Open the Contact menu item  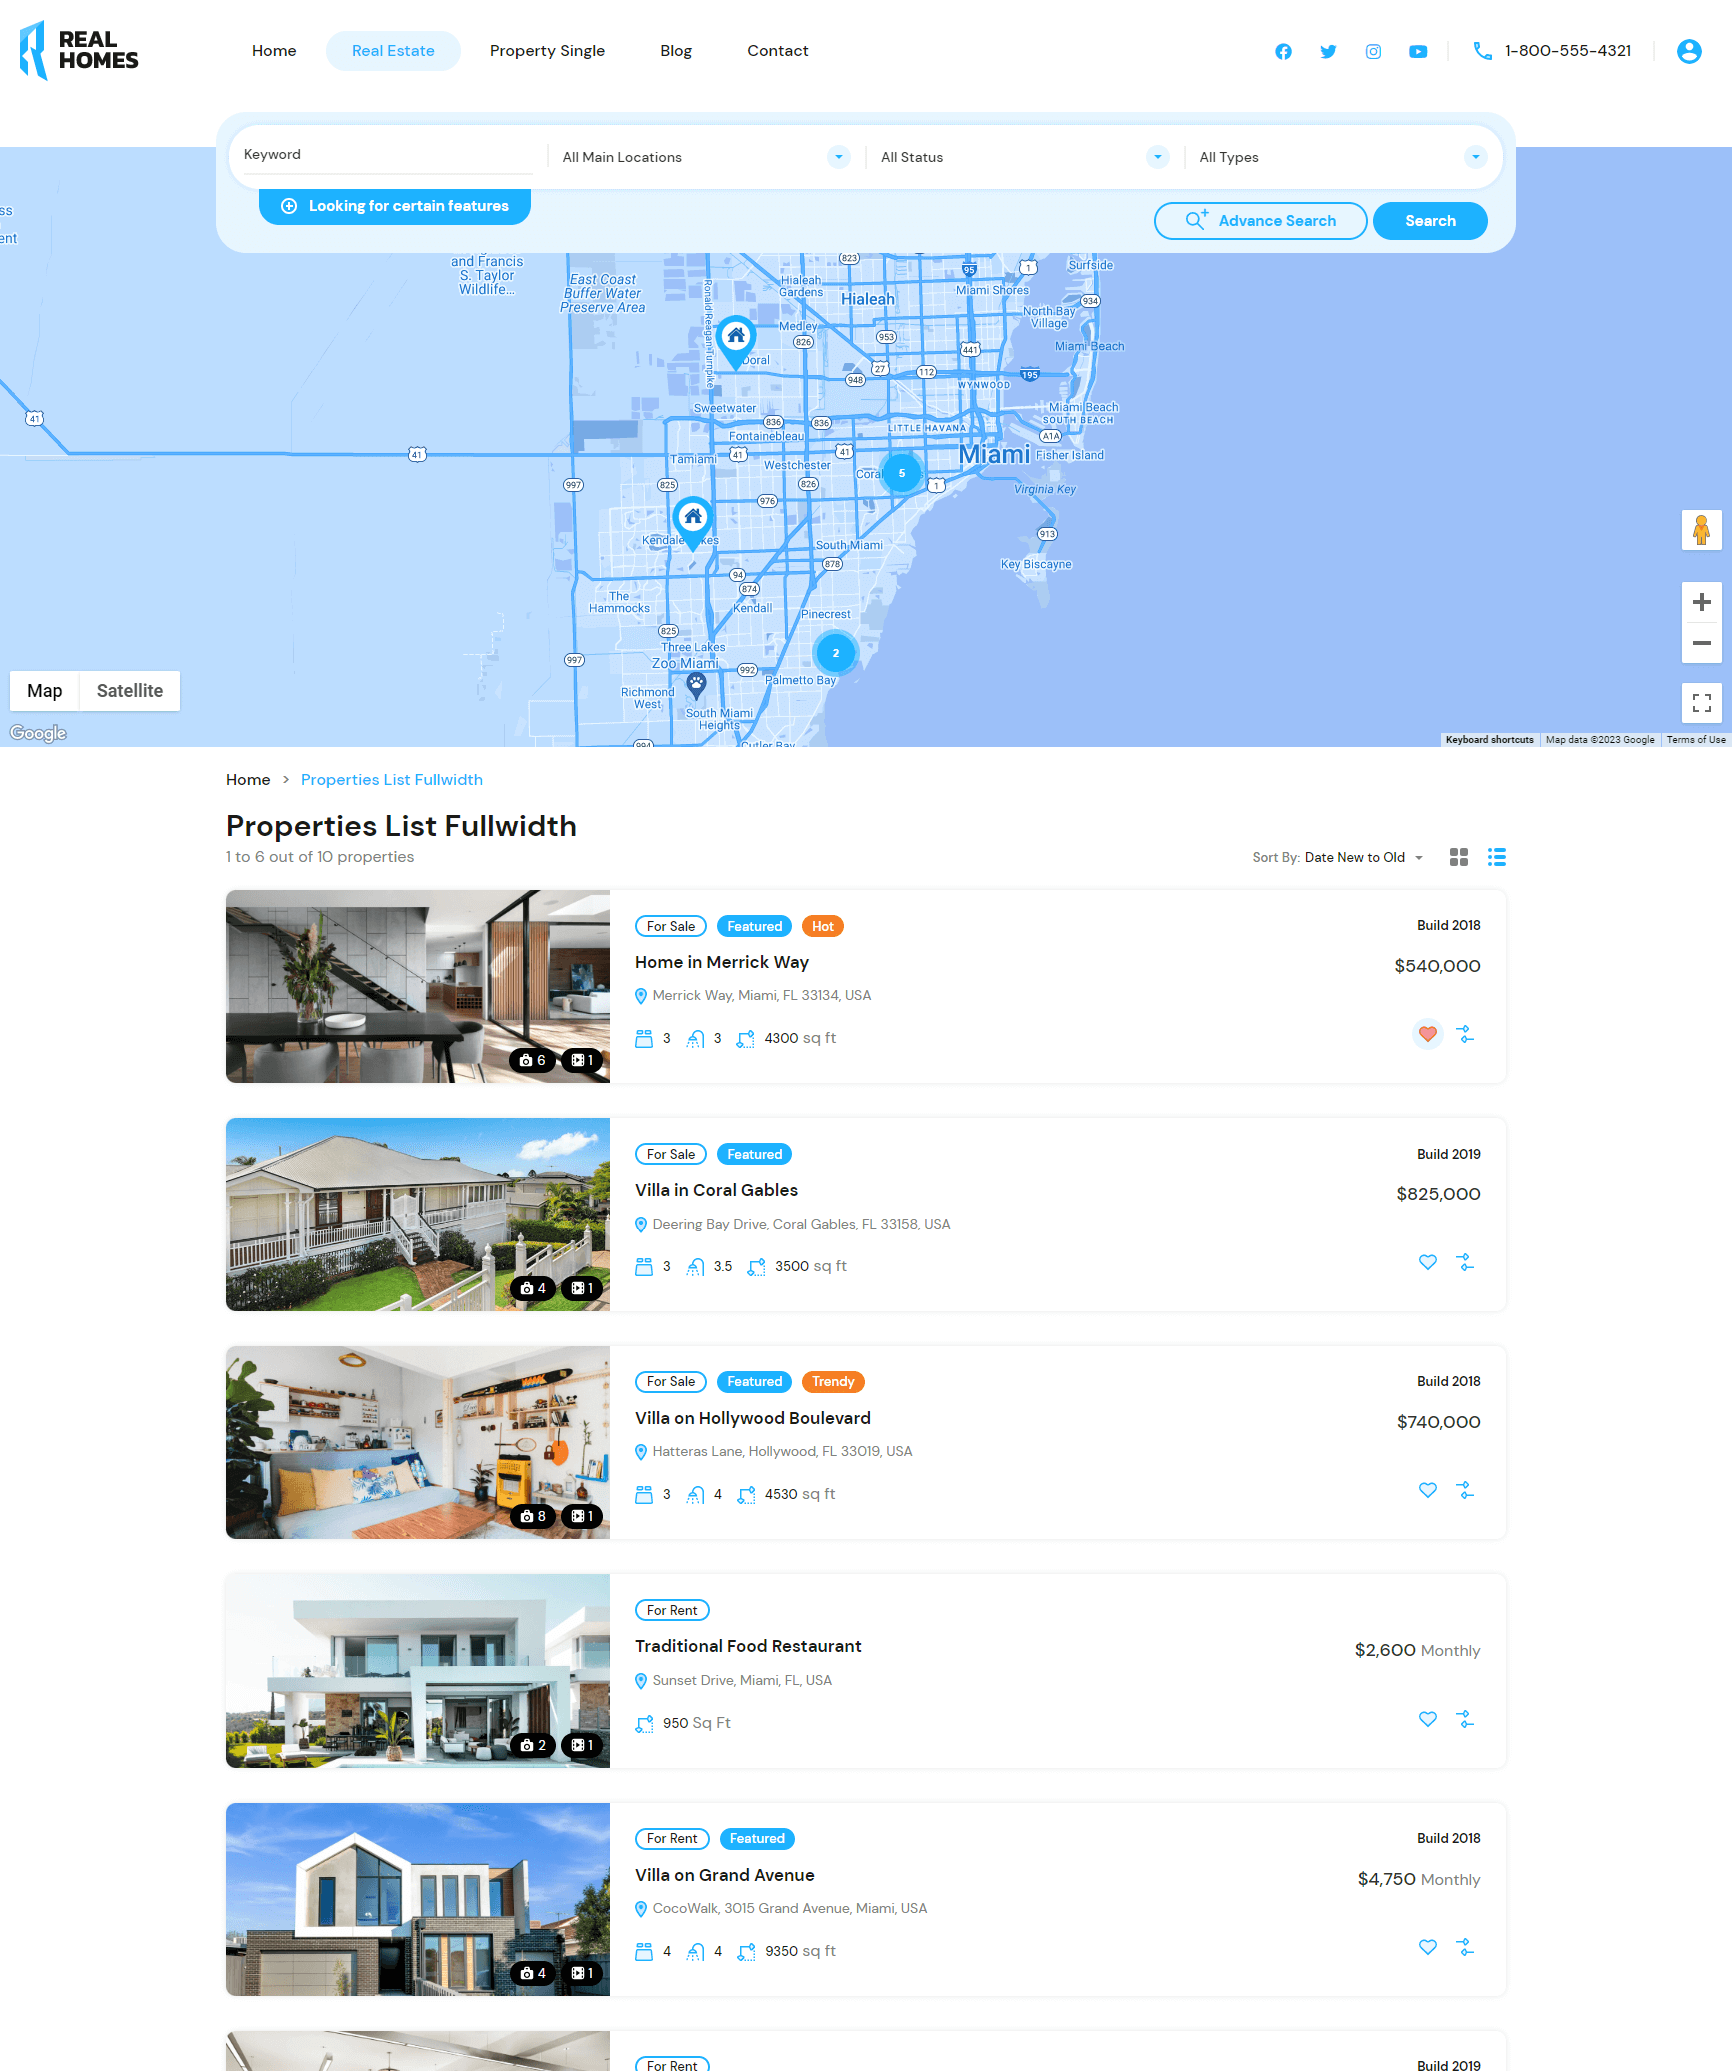tap(778, 51)
